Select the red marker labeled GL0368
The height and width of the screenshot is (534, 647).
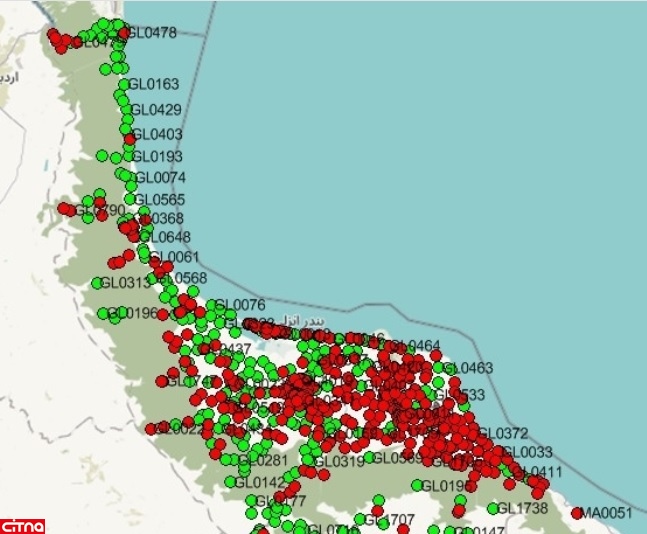[145, 219]
